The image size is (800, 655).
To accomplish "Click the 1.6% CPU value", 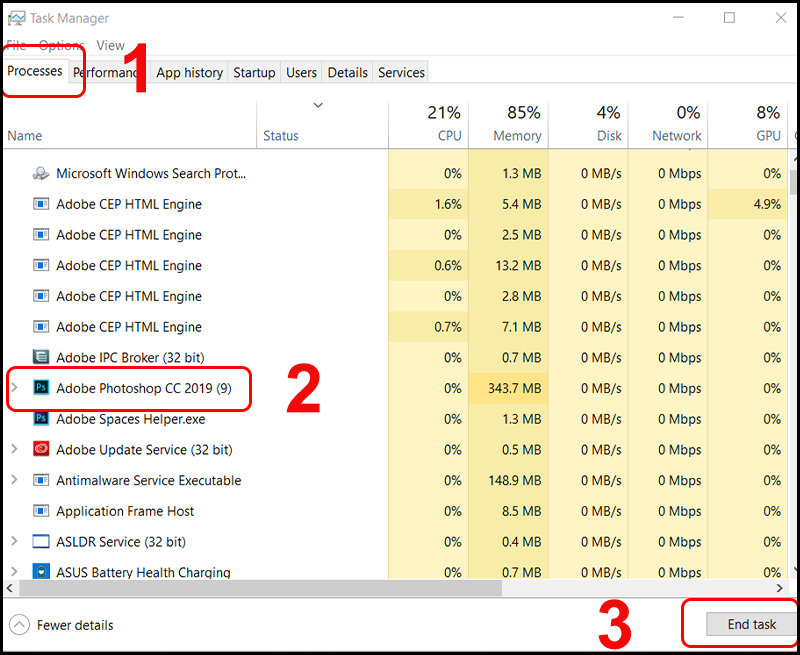I will tap(448, 205).
